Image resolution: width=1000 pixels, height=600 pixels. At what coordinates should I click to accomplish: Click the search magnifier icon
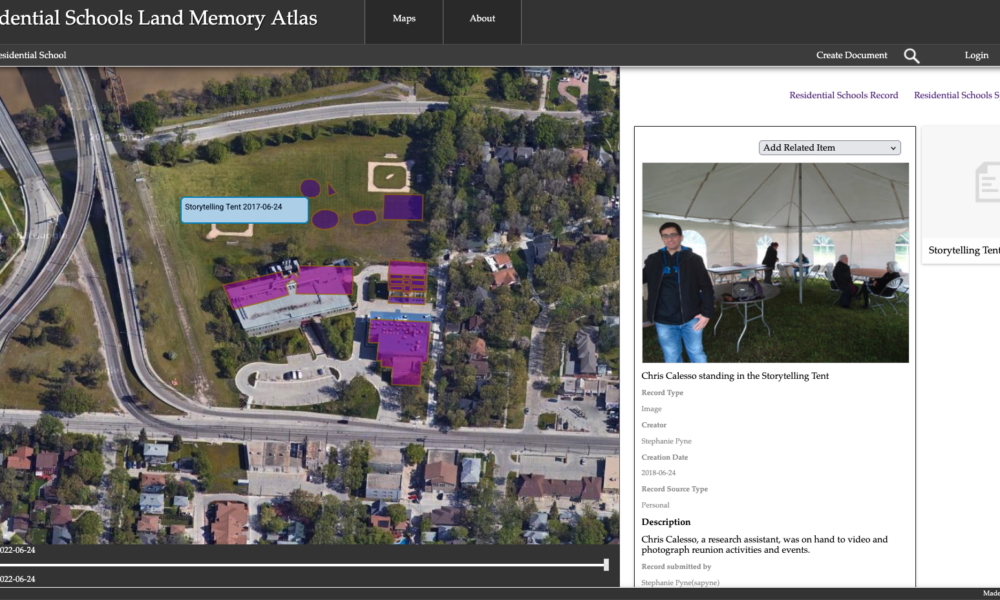point(911,56)
